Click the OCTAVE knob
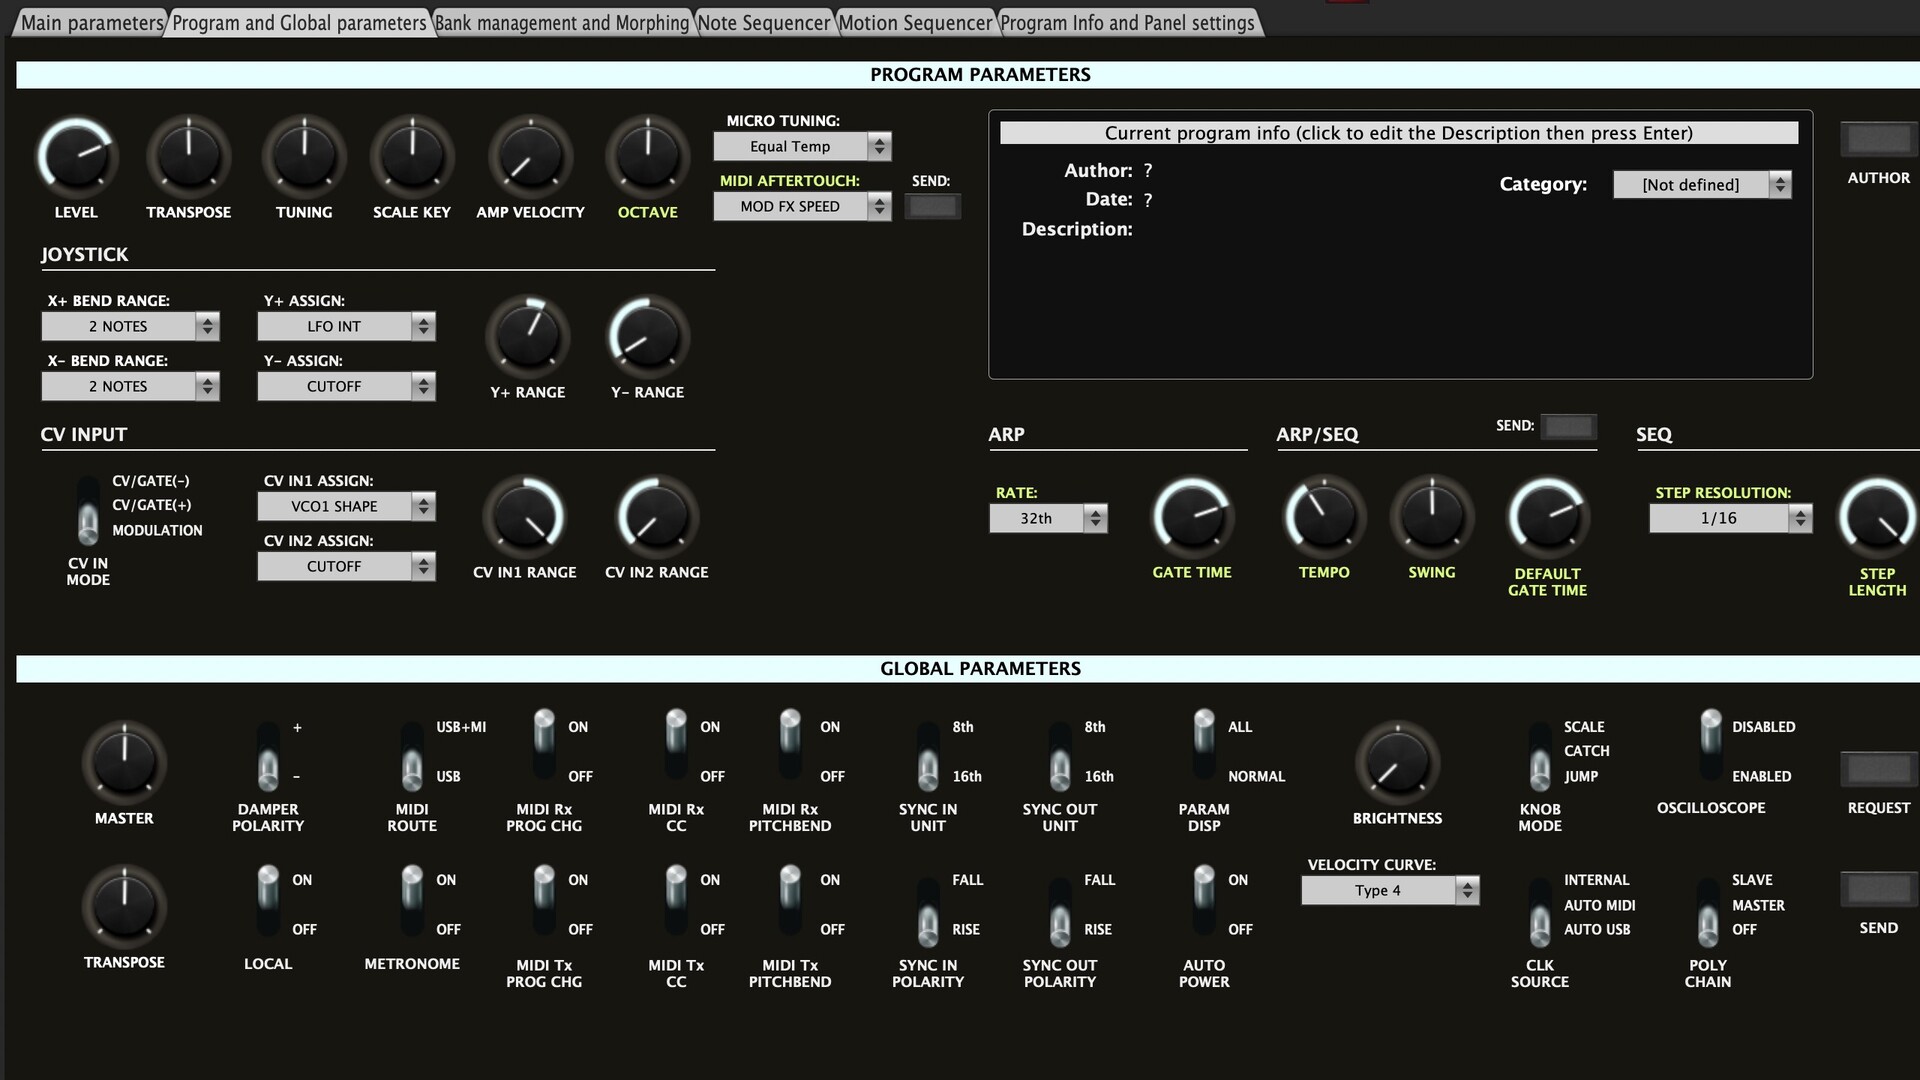 647,157
